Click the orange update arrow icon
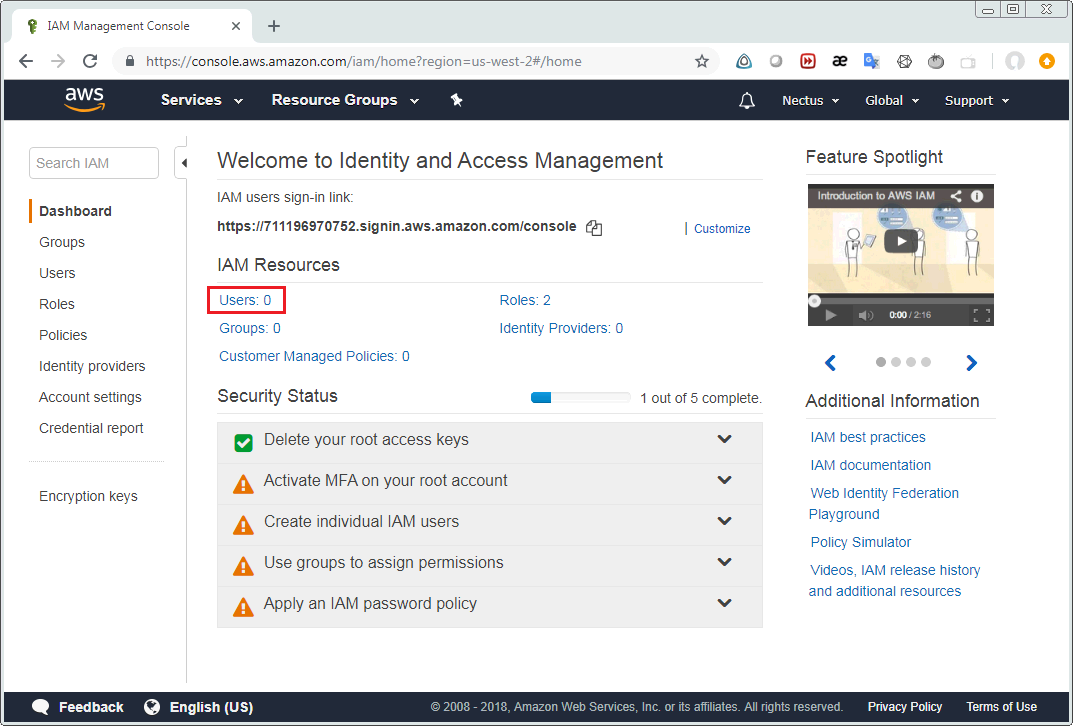Screen dimensions: 1073x726 point(1046,61)
